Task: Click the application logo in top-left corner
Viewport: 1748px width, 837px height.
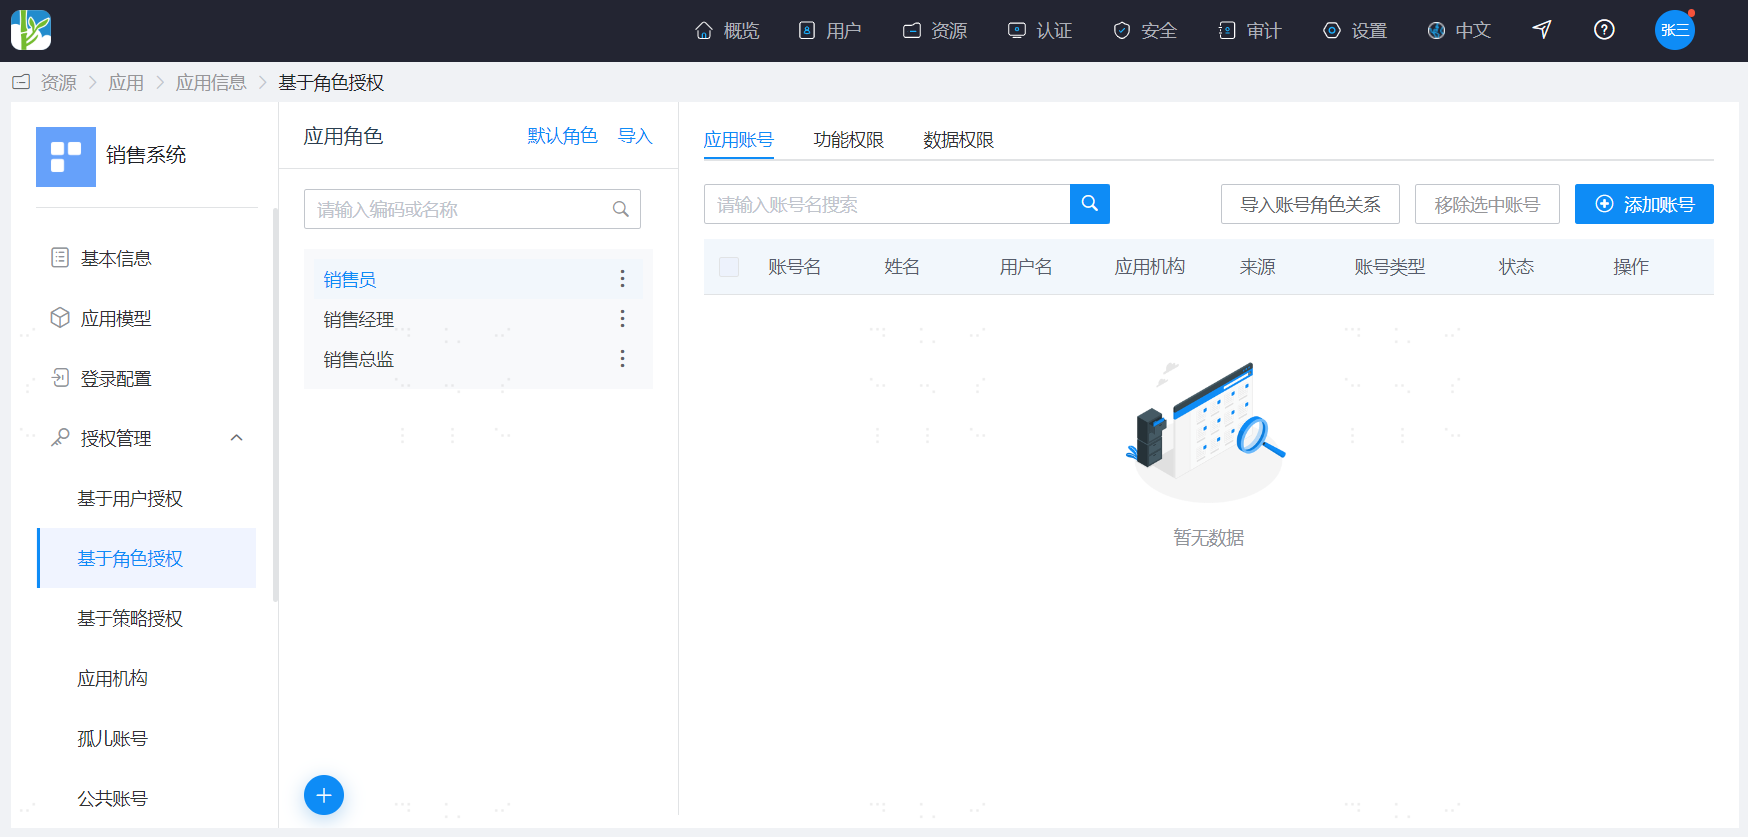Action: coord(31,30)
